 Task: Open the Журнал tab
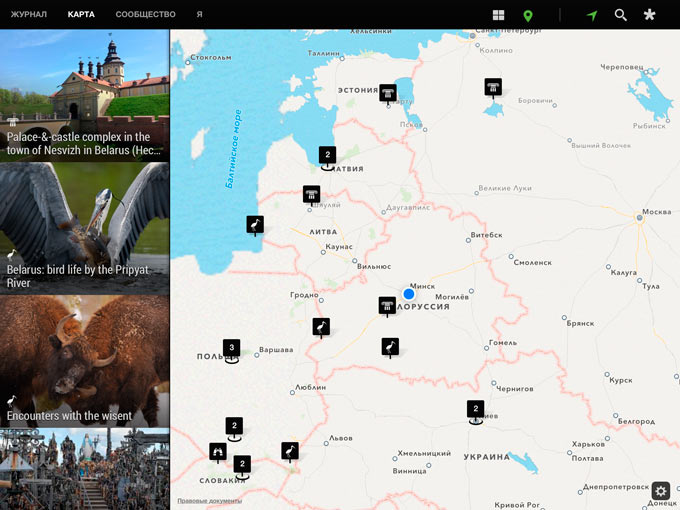coord(29,14)
